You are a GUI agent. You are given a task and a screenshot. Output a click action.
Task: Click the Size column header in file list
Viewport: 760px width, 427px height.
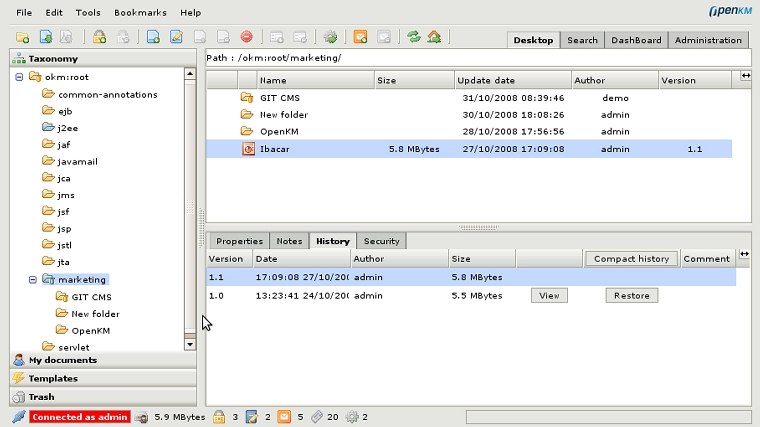click(x=414, y=80)
